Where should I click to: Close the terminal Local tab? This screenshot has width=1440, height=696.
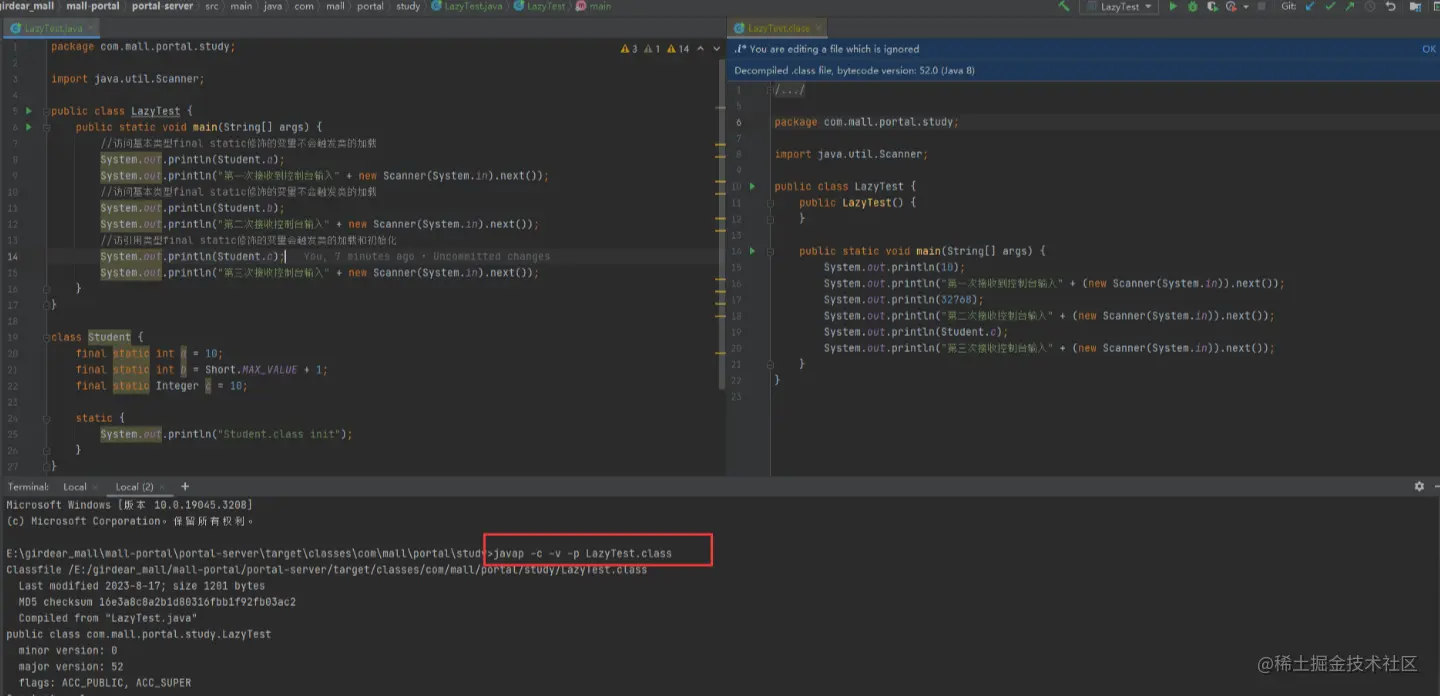(x=97, y=487)
